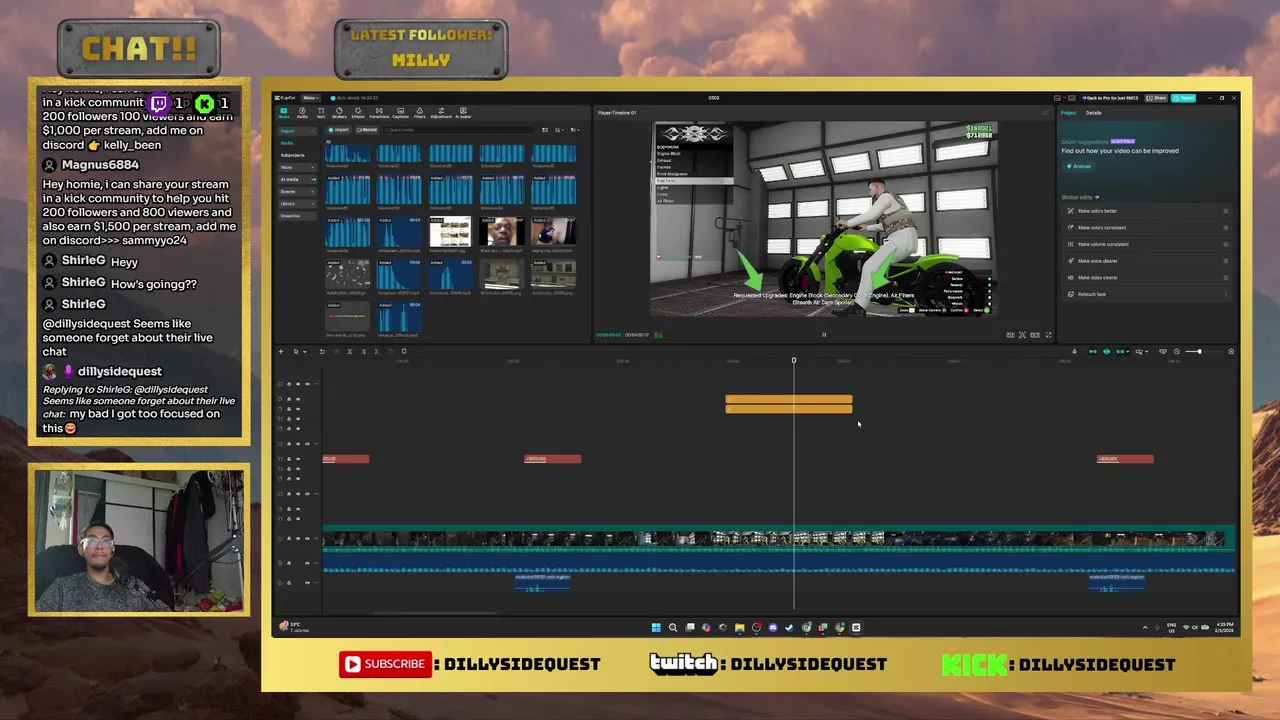Click the Import media button
The width and height of the screenshot is (1280, 720).
click(x=339, y=130)
